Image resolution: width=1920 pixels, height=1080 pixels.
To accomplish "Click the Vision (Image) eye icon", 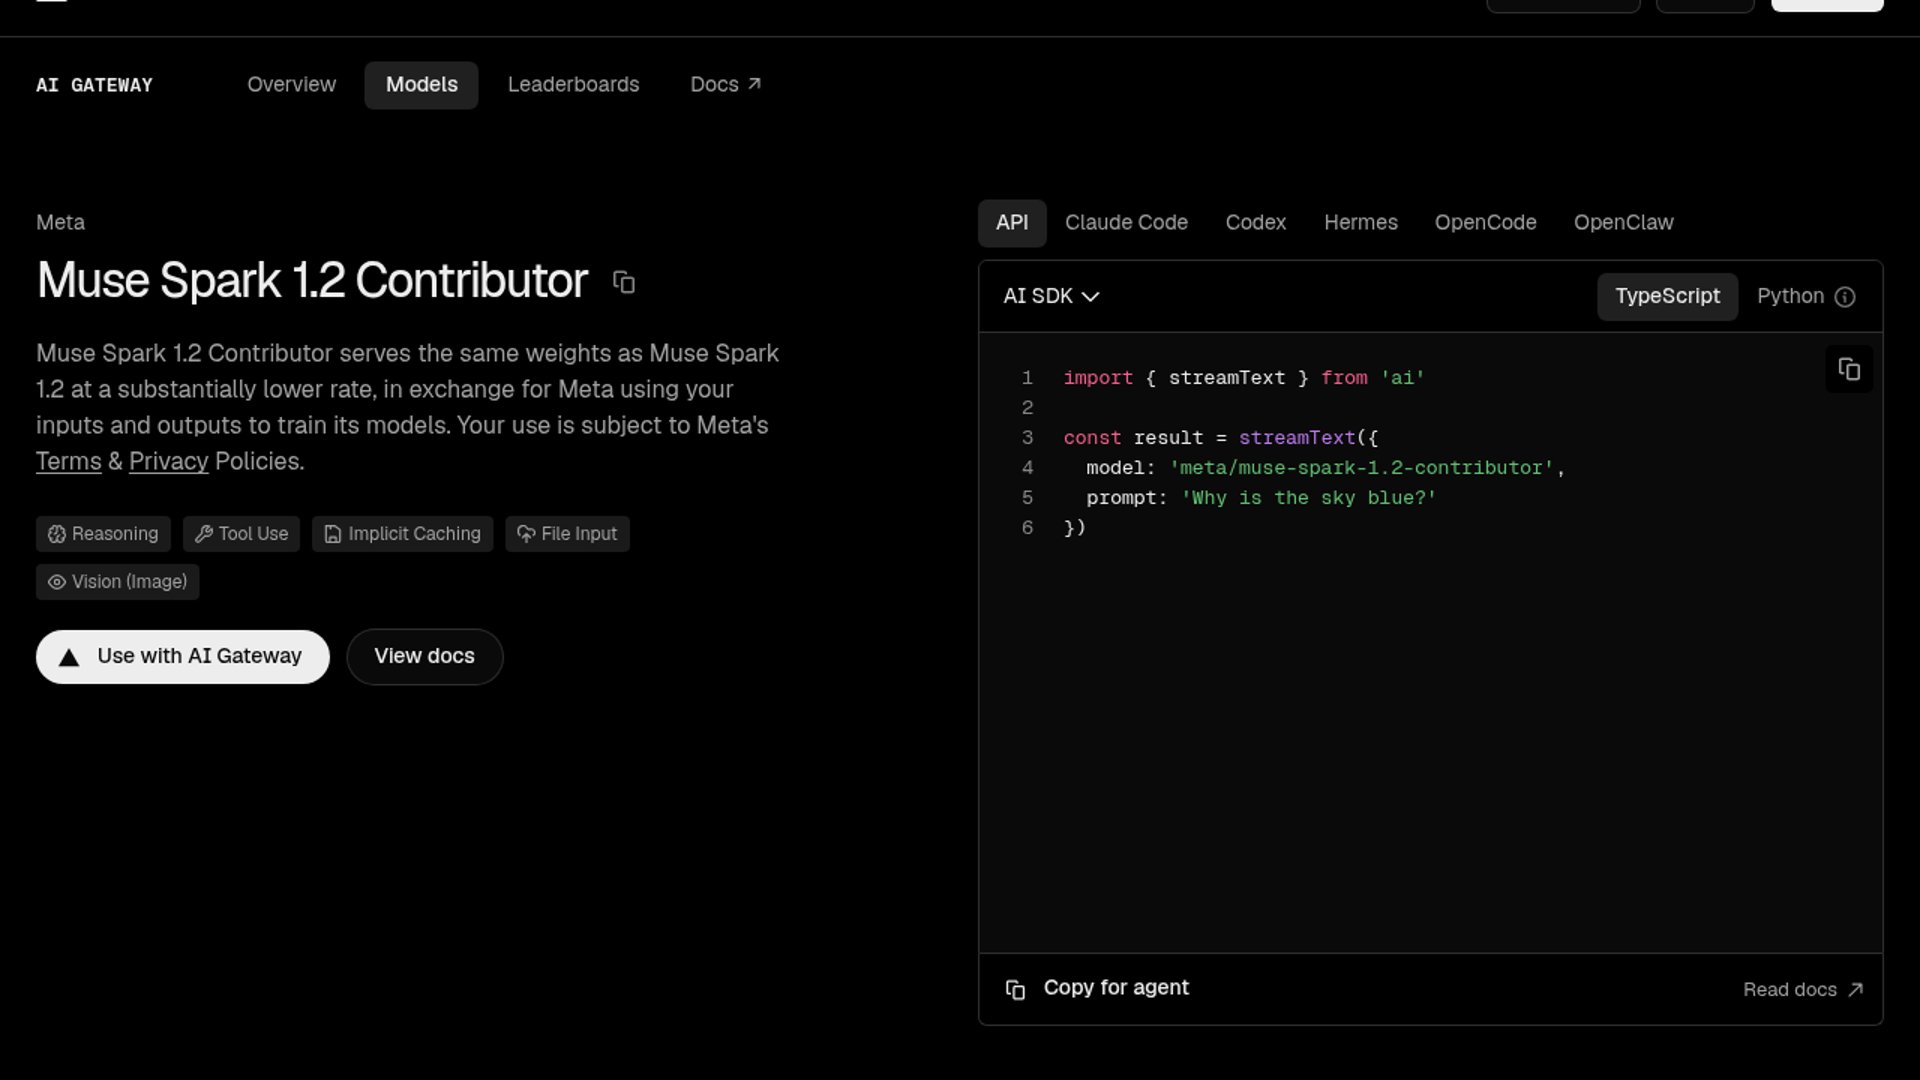I will tap(57, 582).
